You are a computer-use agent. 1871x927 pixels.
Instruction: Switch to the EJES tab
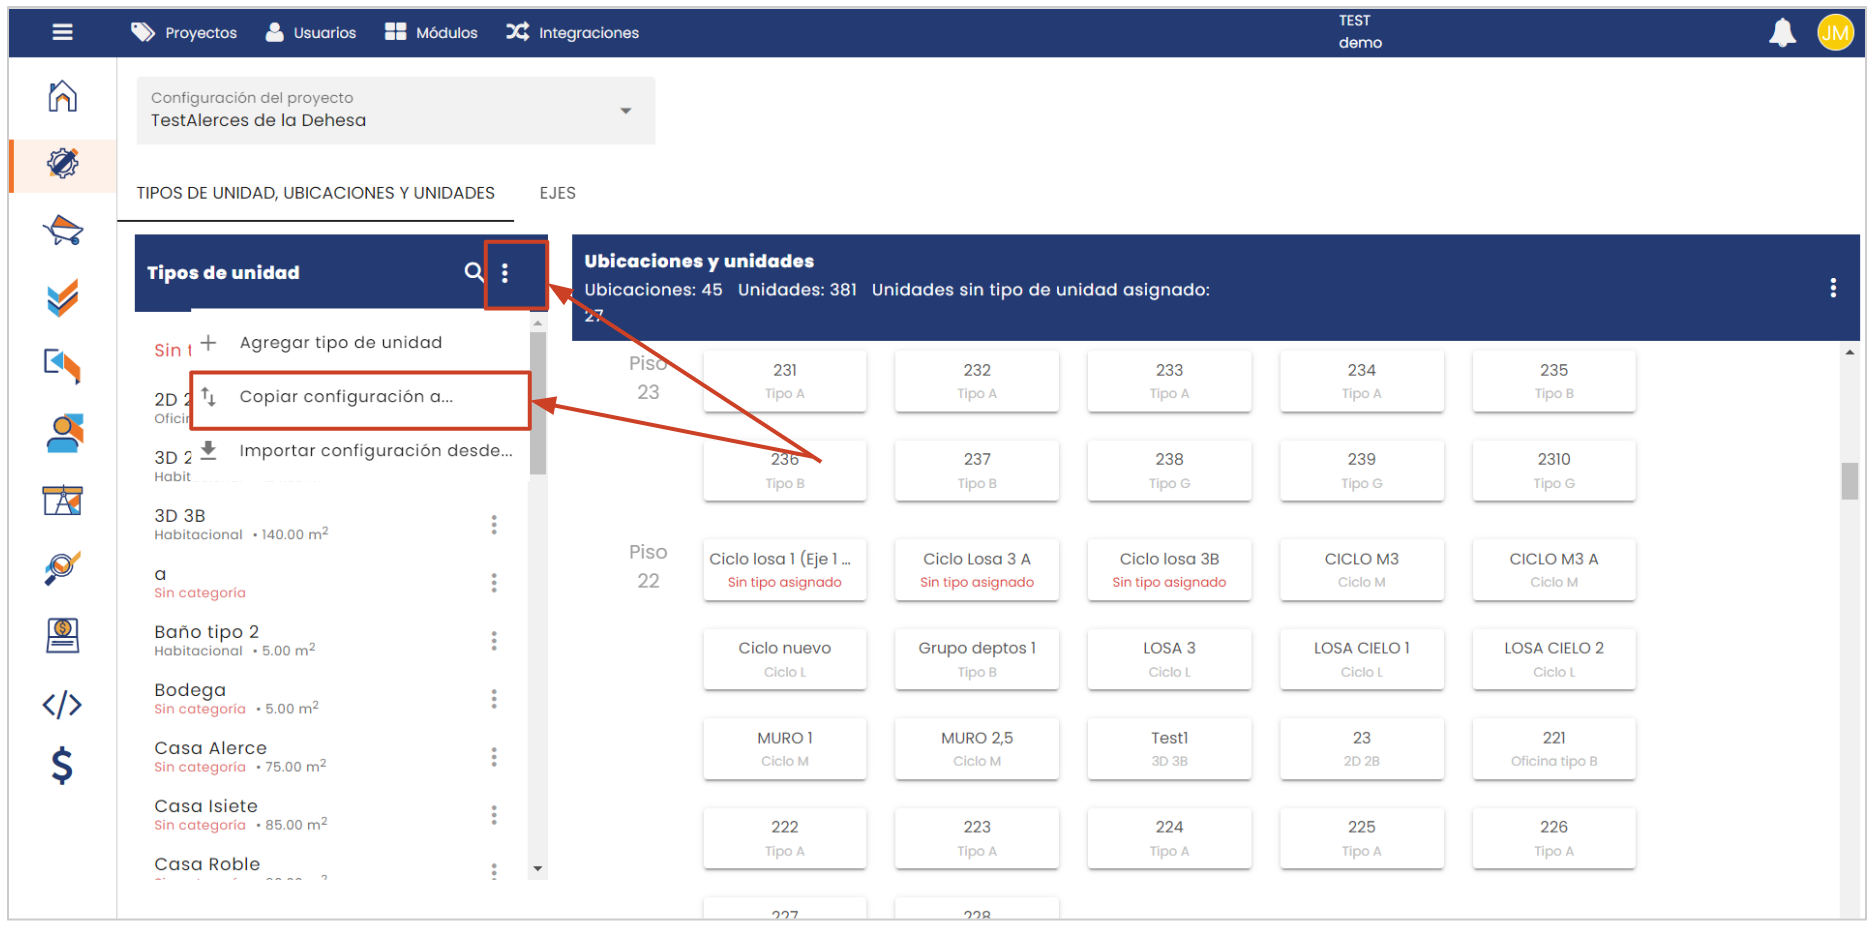click(x=557, y=193)
